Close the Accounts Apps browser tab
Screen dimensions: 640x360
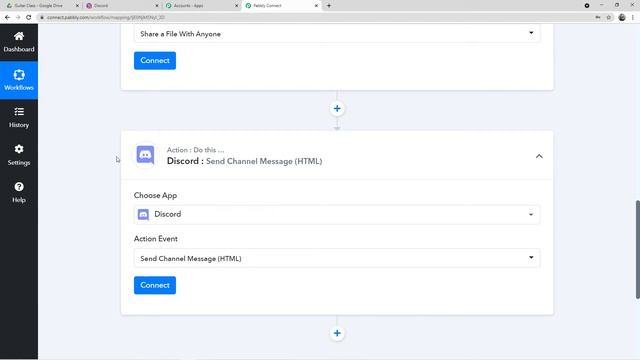click(x=236, y=6)
